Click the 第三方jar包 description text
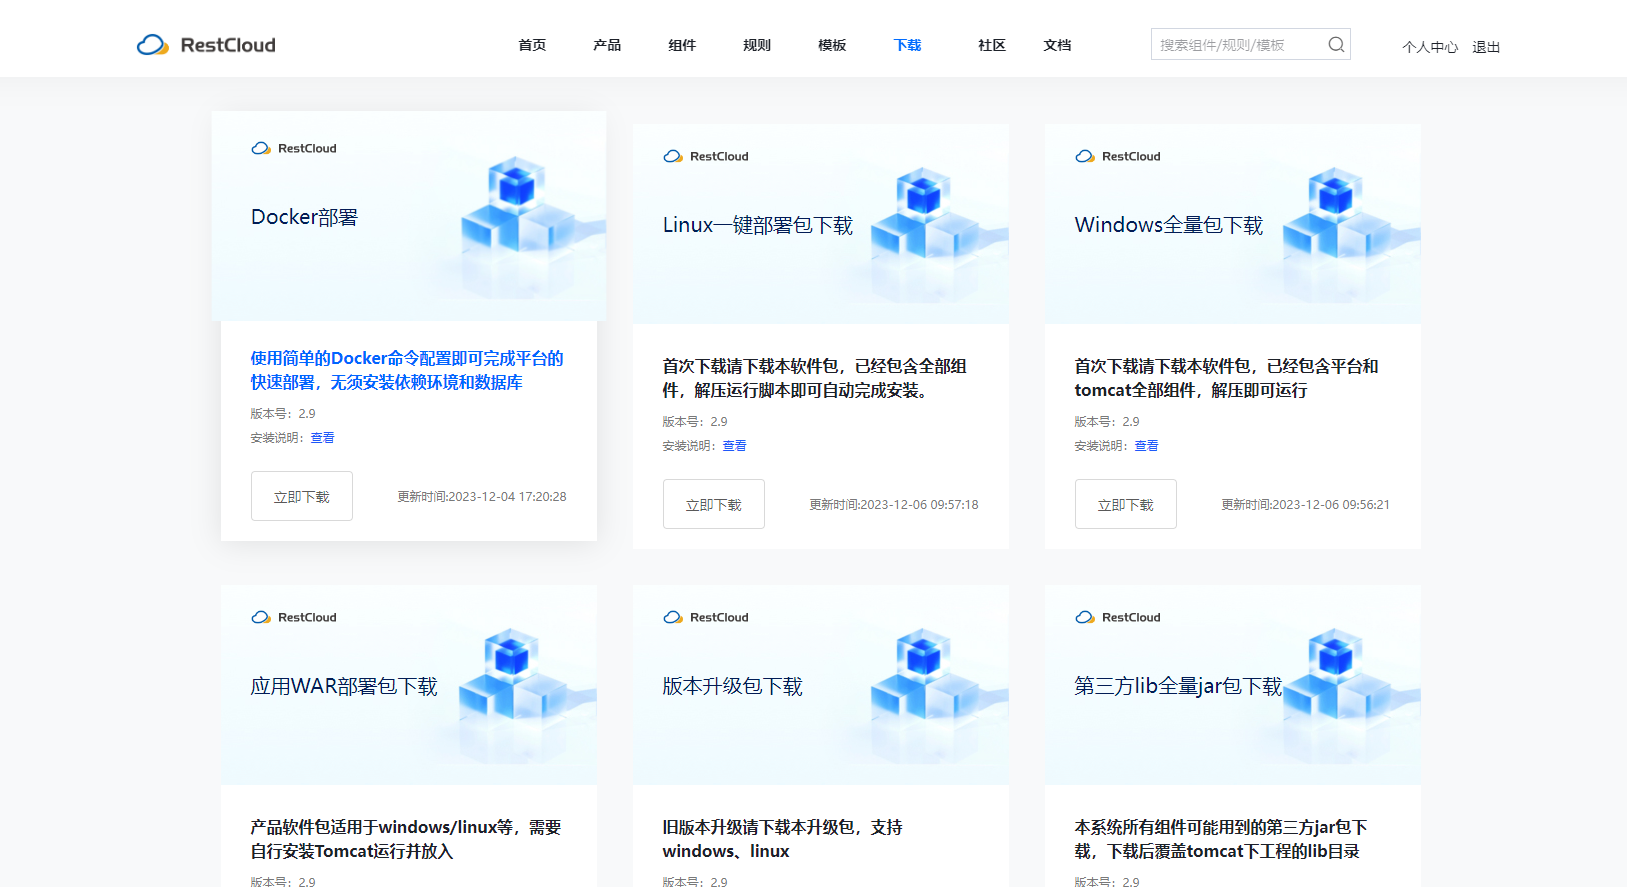Screen dimensions: 1627x887 coord(1221,839)
